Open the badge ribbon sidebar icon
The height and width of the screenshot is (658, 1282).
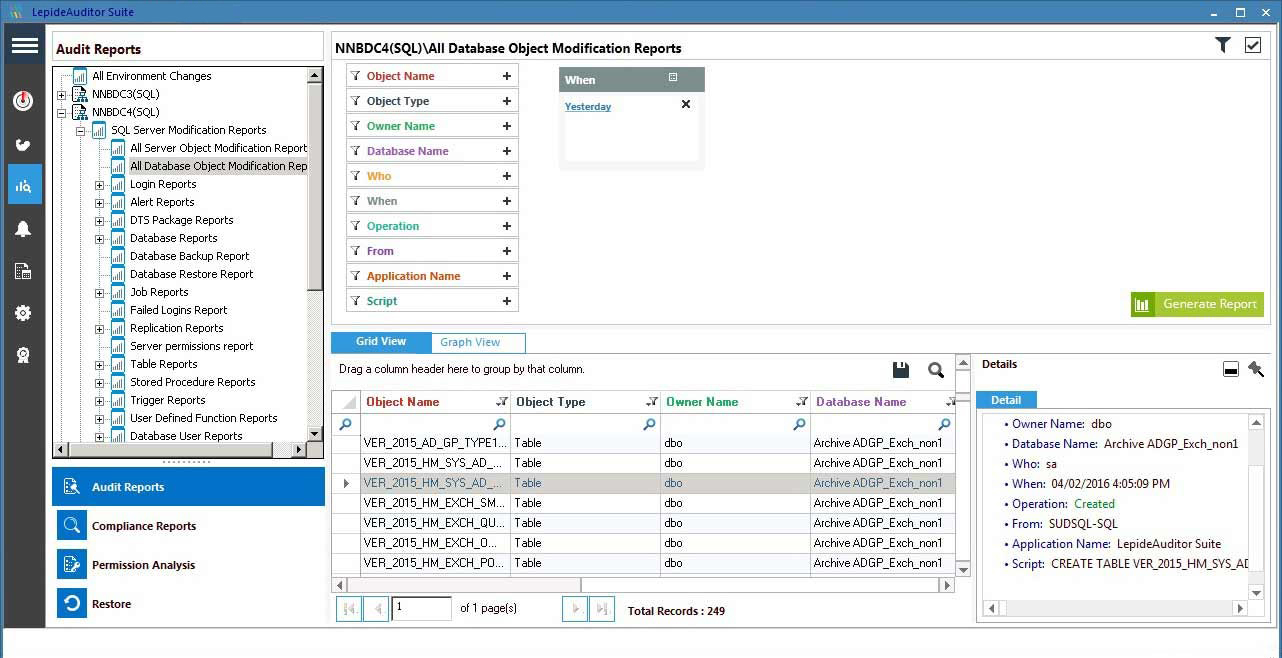24,355
